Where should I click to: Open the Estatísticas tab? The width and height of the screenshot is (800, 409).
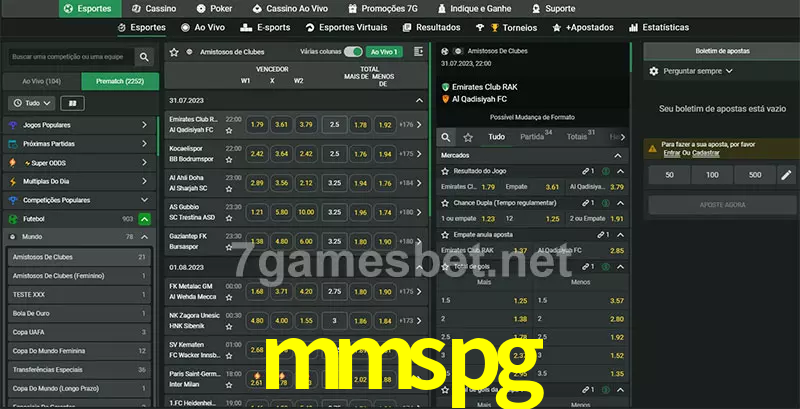[659, 28]
